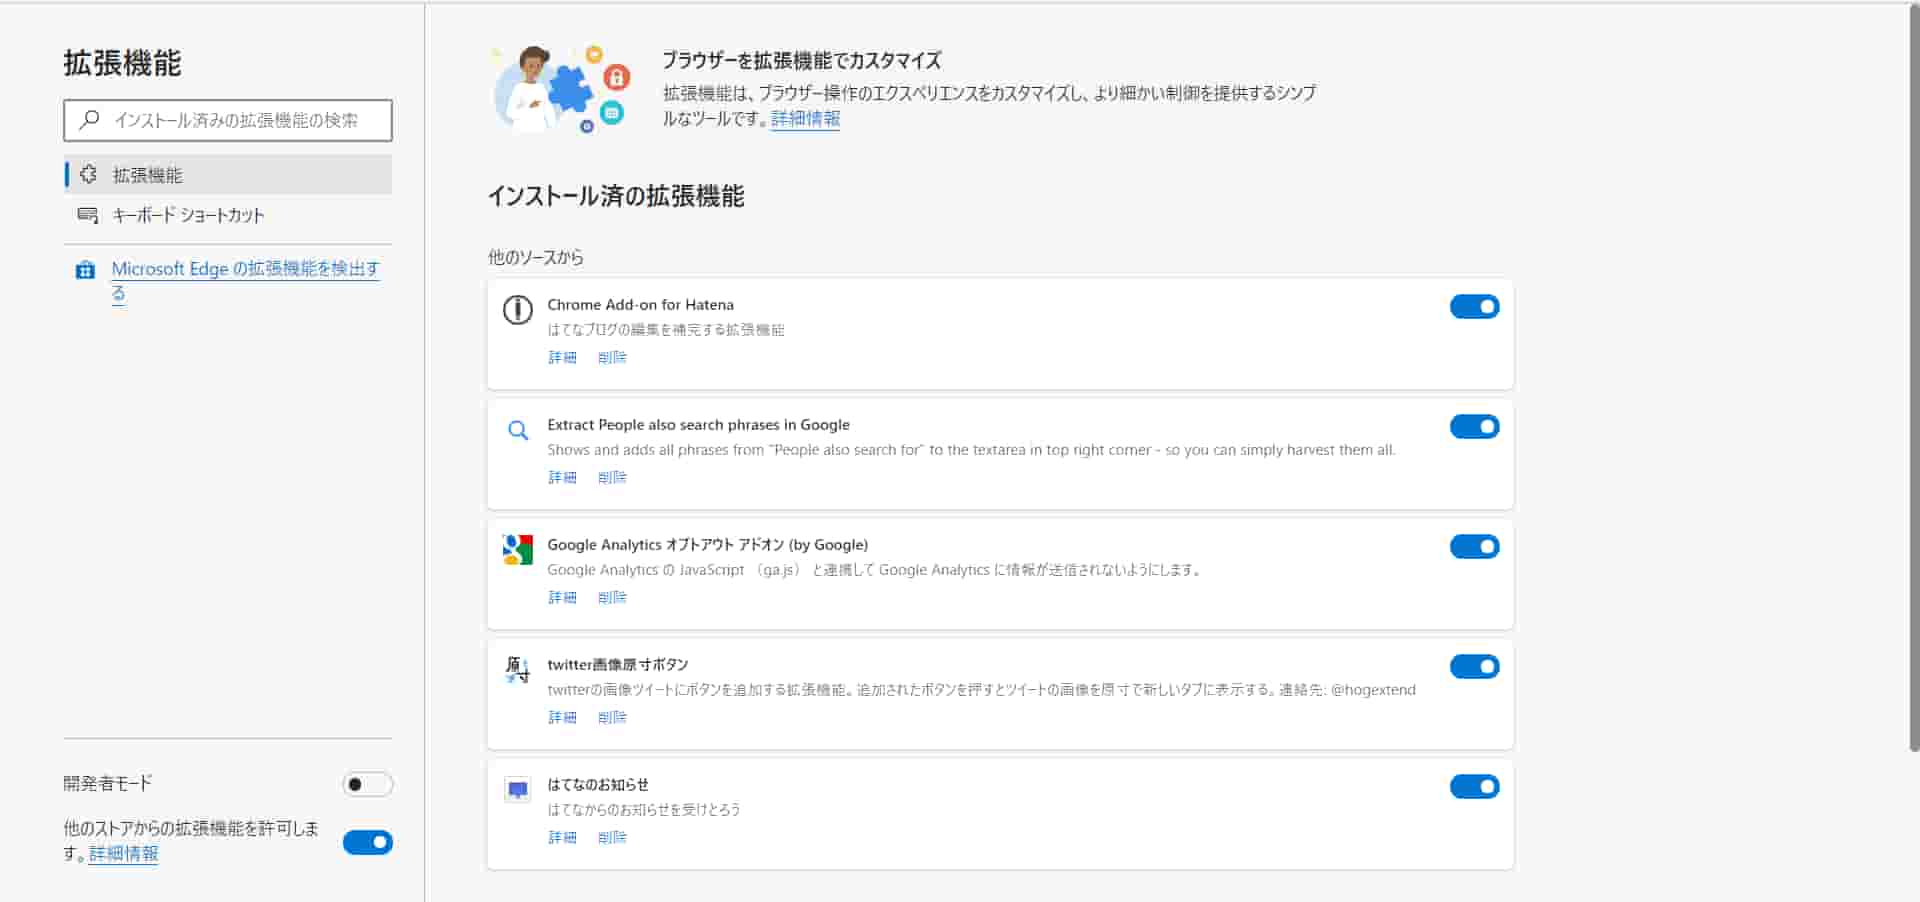Switch off the はてなのお知らせ extension
This screenshot has width=1920, height=902.
coord(1474,786)
